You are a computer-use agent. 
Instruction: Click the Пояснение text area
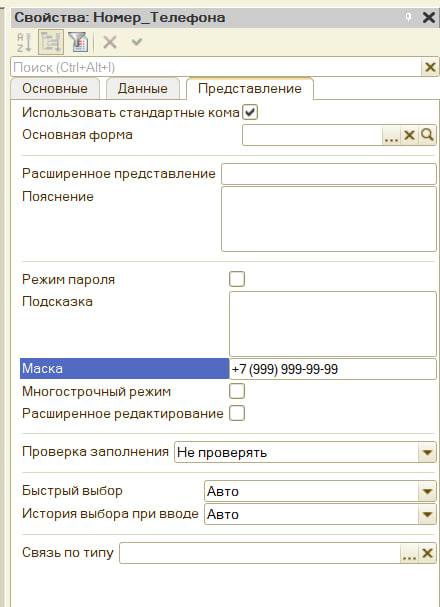329,219
